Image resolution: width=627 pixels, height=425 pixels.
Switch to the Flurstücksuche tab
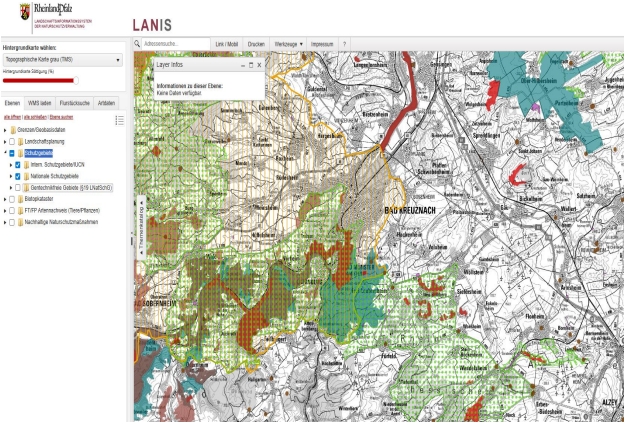74,103
